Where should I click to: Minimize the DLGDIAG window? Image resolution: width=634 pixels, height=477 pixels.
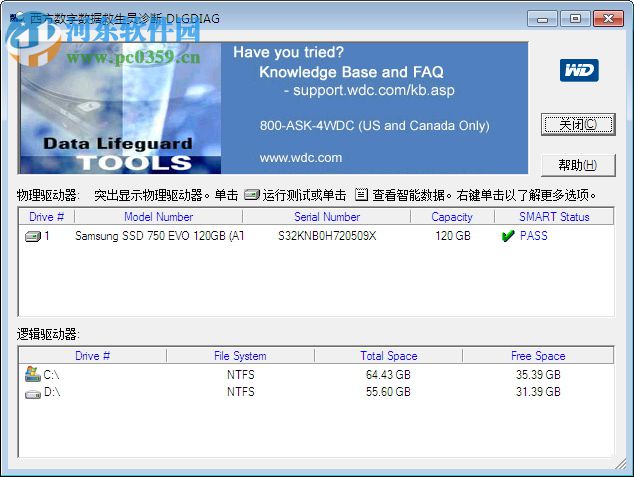[x=542, y=19]
